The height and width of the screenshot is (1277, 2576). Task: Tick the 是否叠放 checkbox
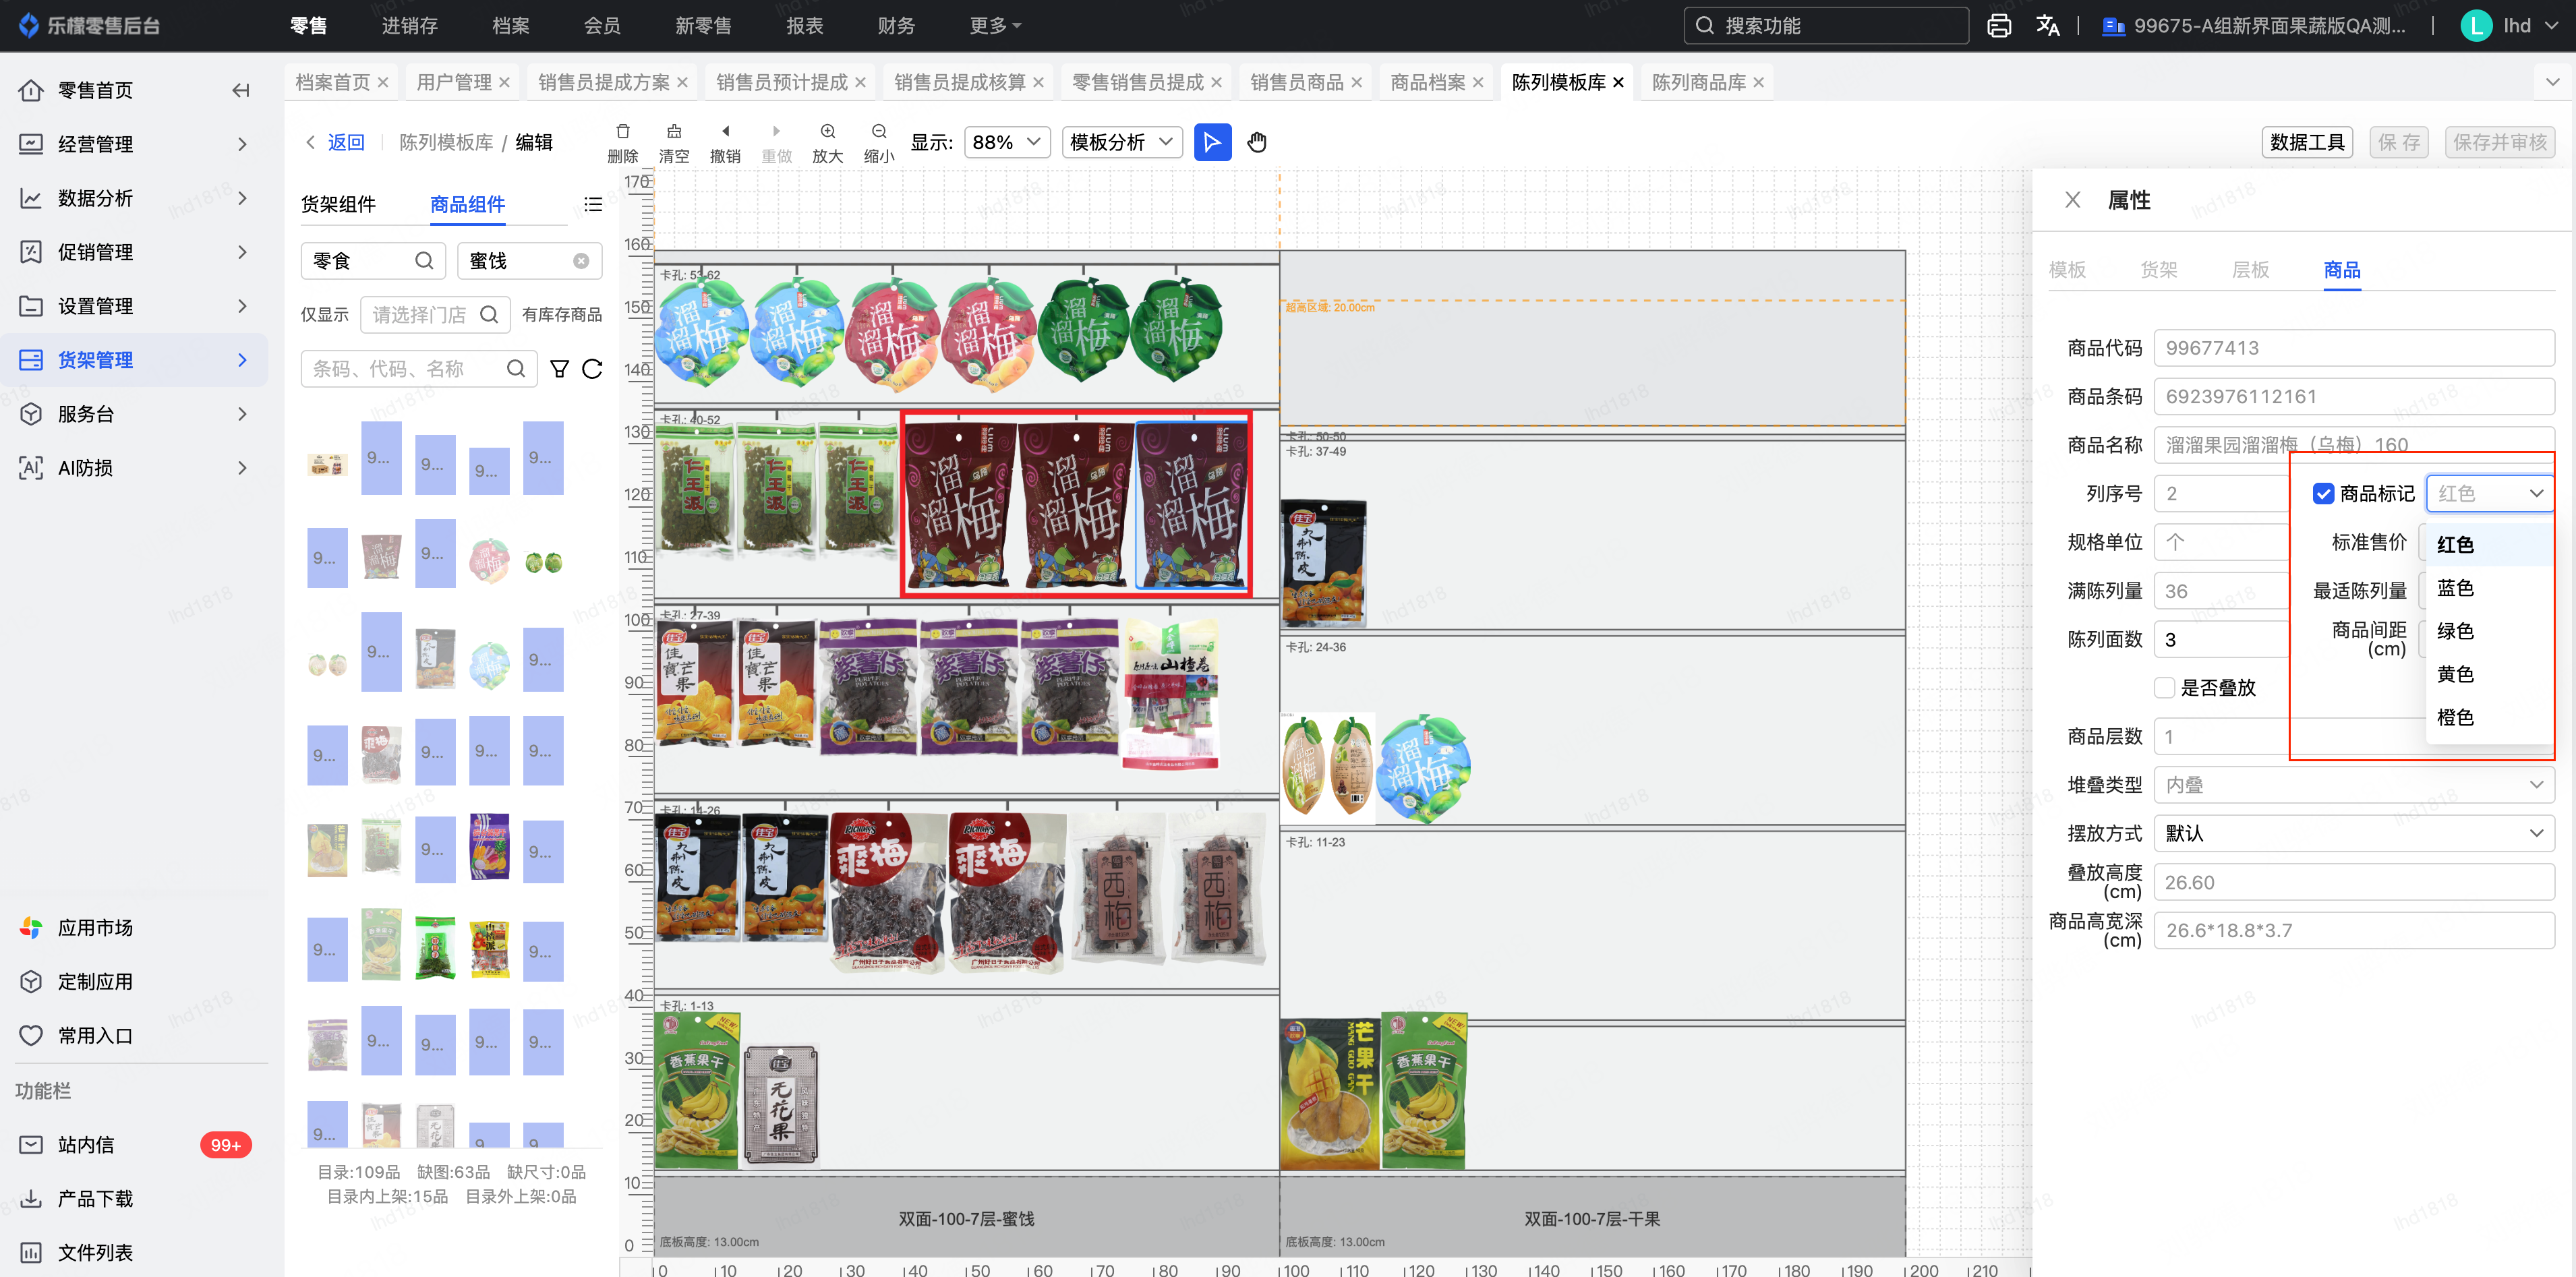[x=2165, y=688]
